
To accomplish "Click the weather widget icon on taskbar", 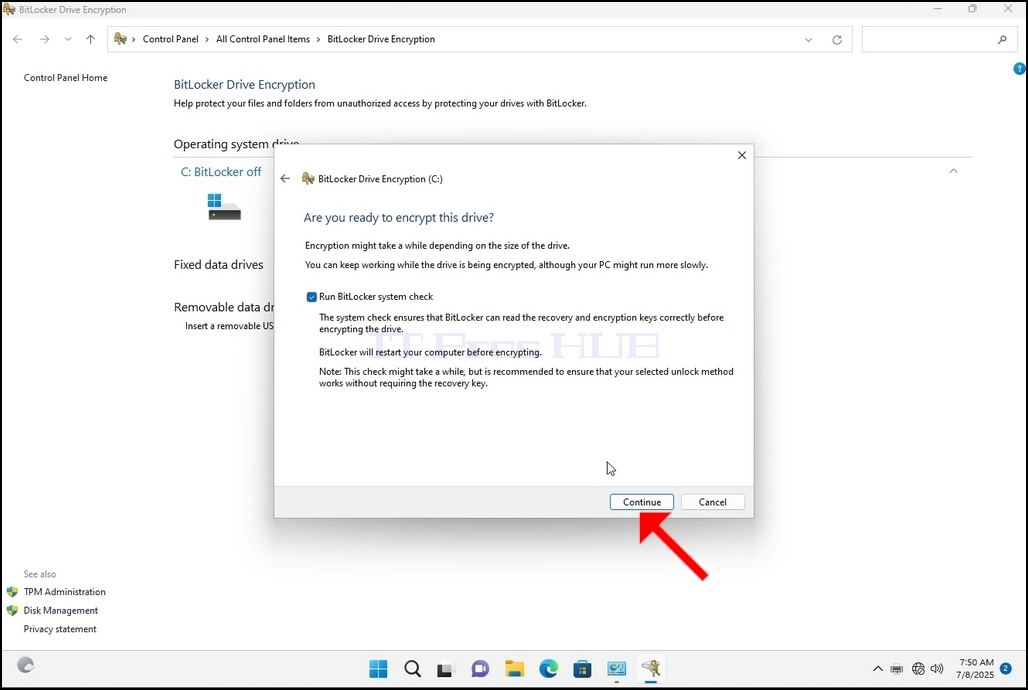I will click(25, 666).
